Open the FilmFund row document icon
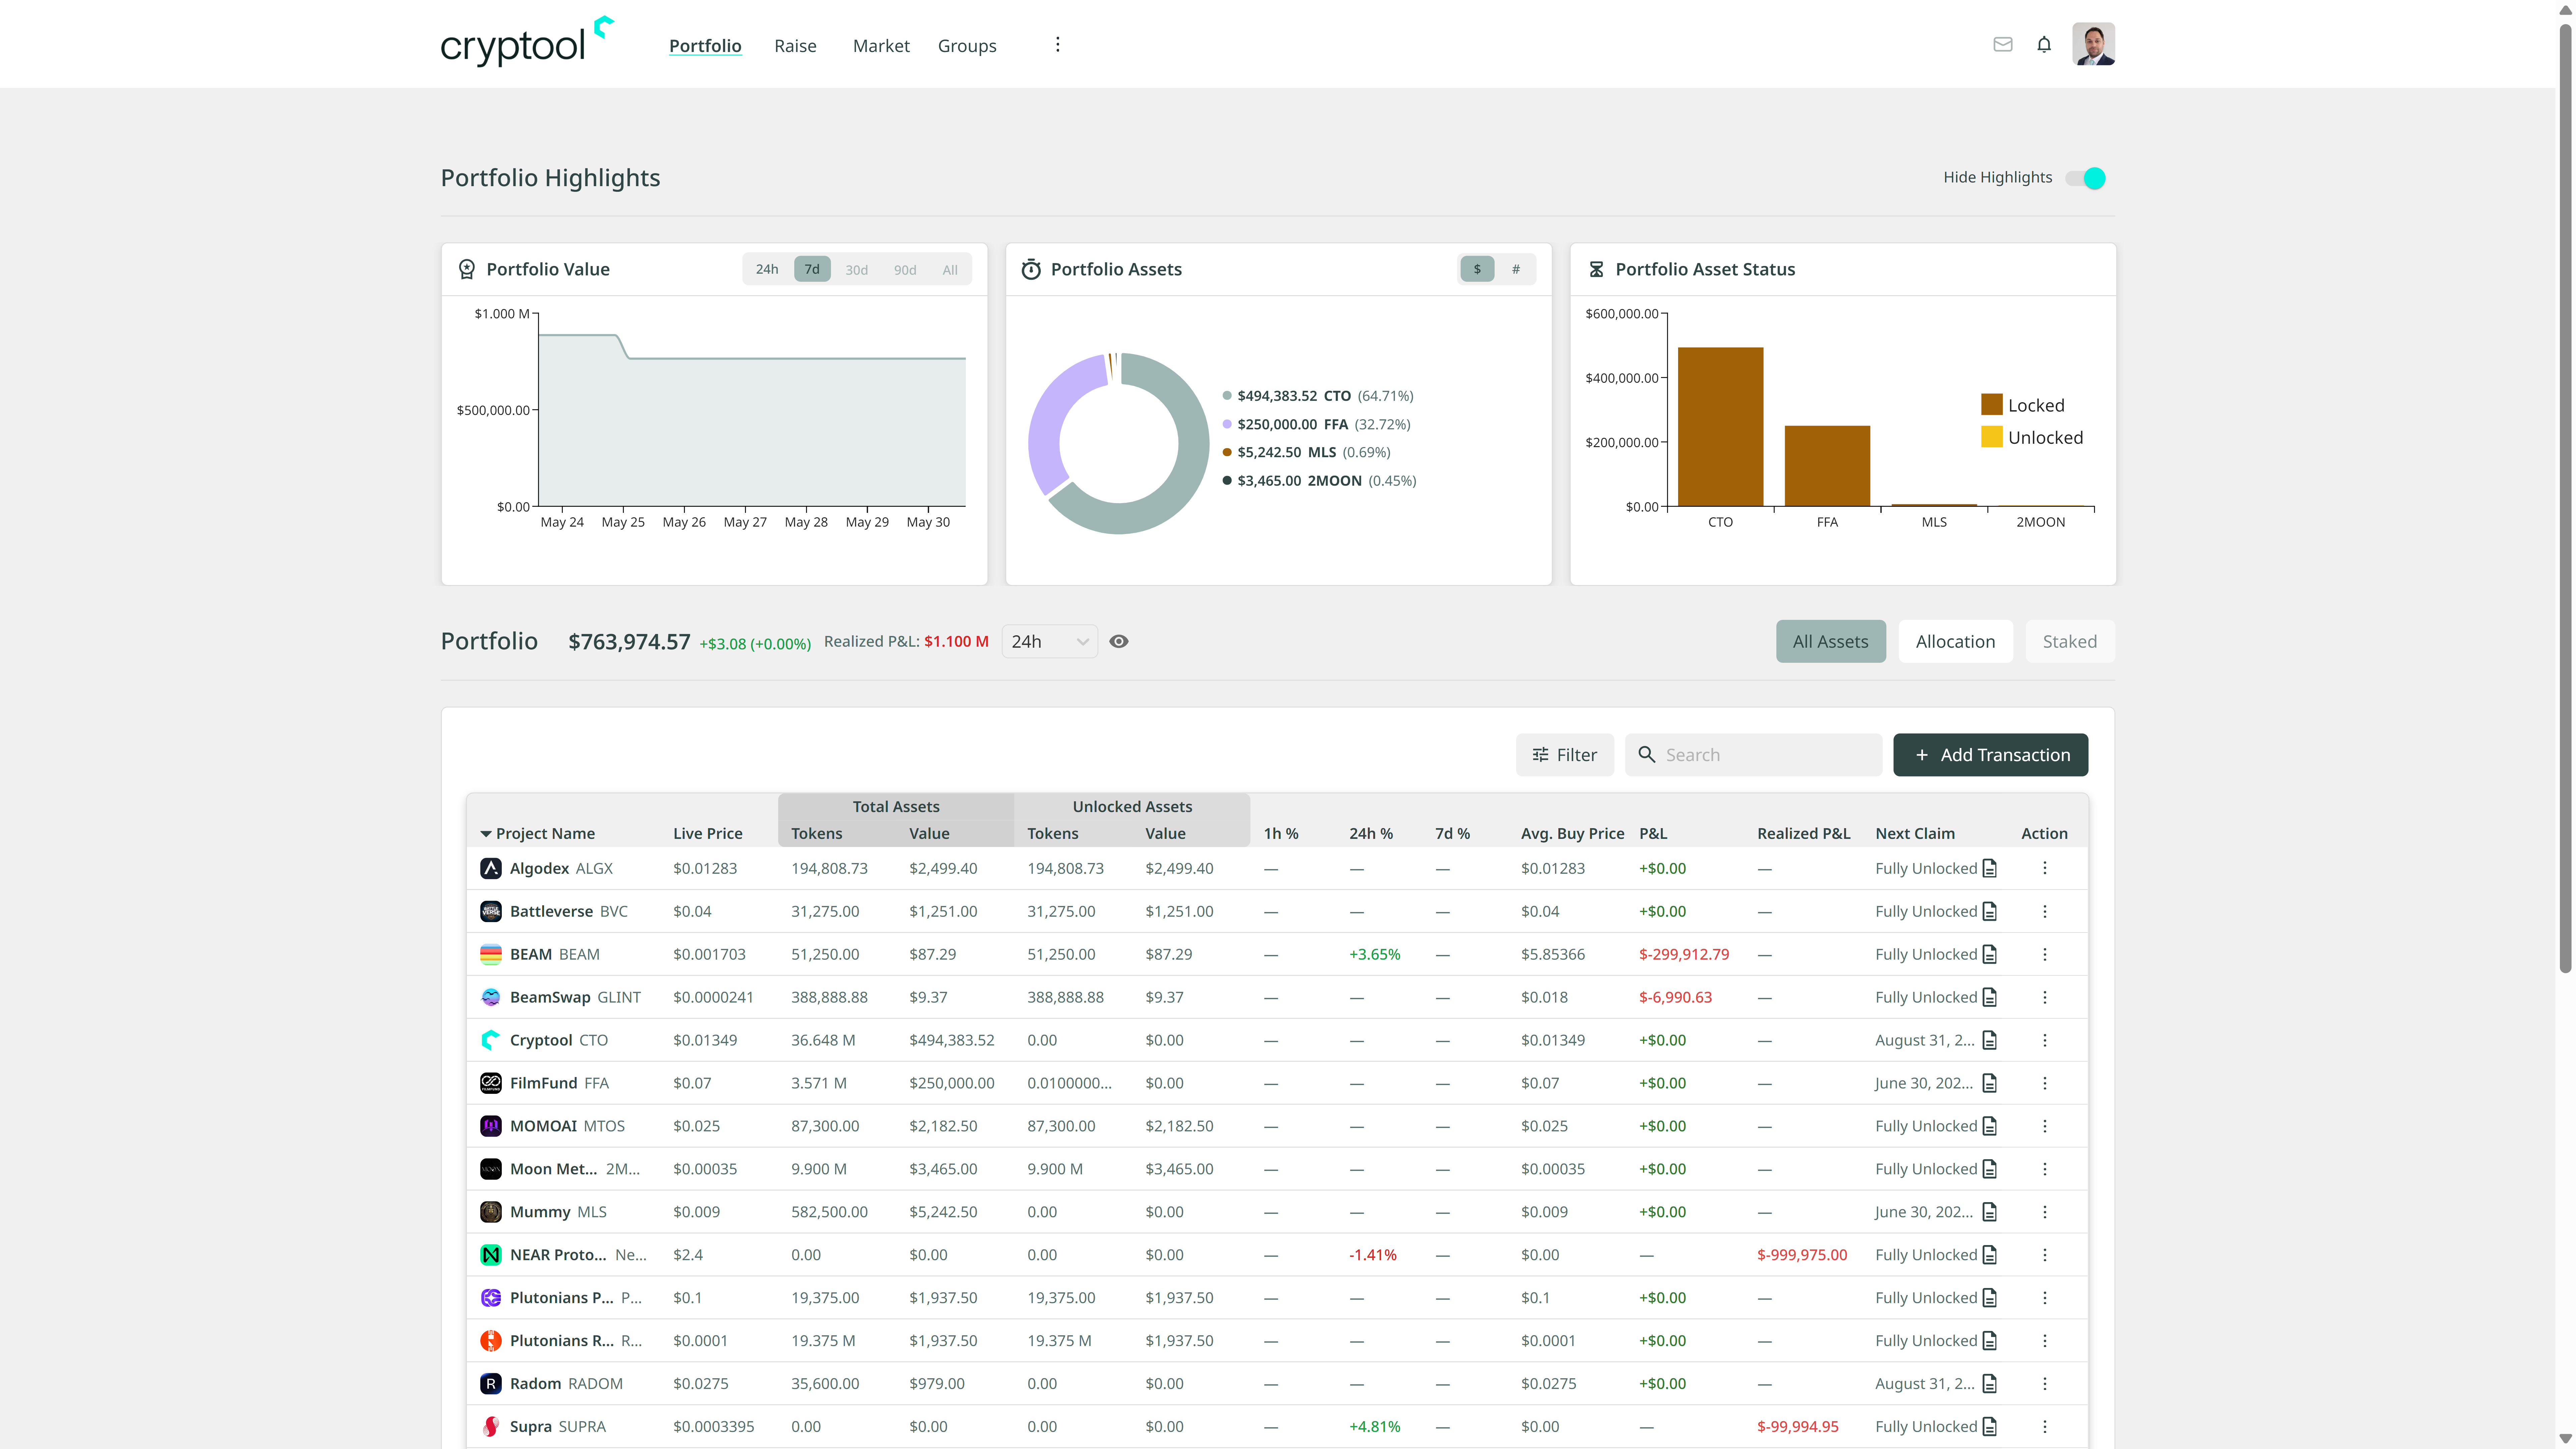The height and width of the screenshot is (1449, 2576). click(1989, 1083)
